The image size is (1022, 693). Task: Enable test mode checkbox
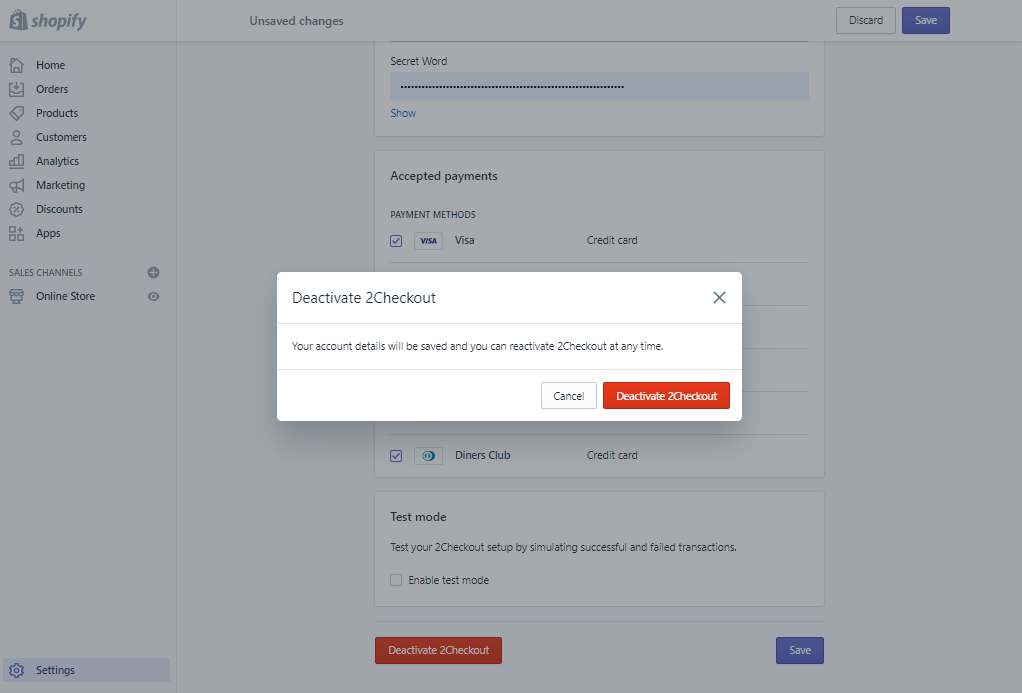pos(396,580)
